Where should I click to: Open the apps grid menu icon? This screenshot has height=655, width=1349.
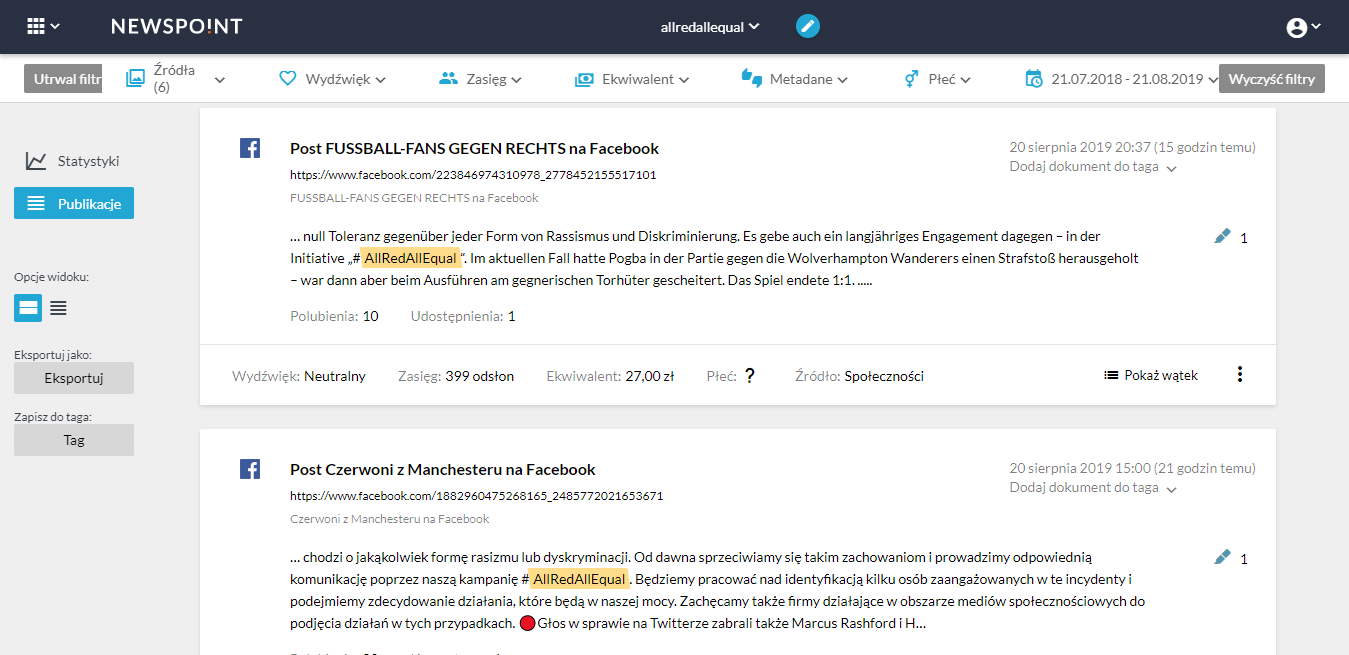(x=37, y=26)
